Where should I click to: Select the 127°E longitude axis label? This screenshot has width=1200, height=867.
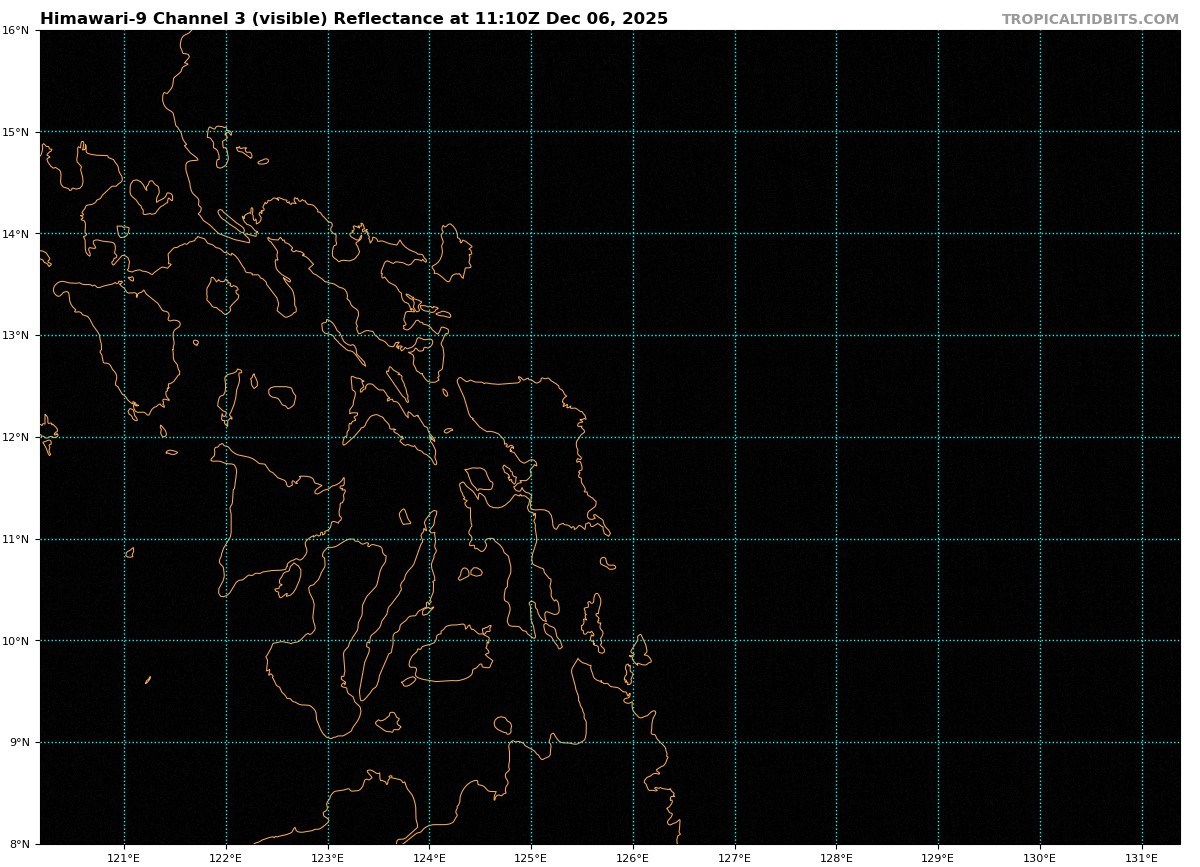[735, 858]
